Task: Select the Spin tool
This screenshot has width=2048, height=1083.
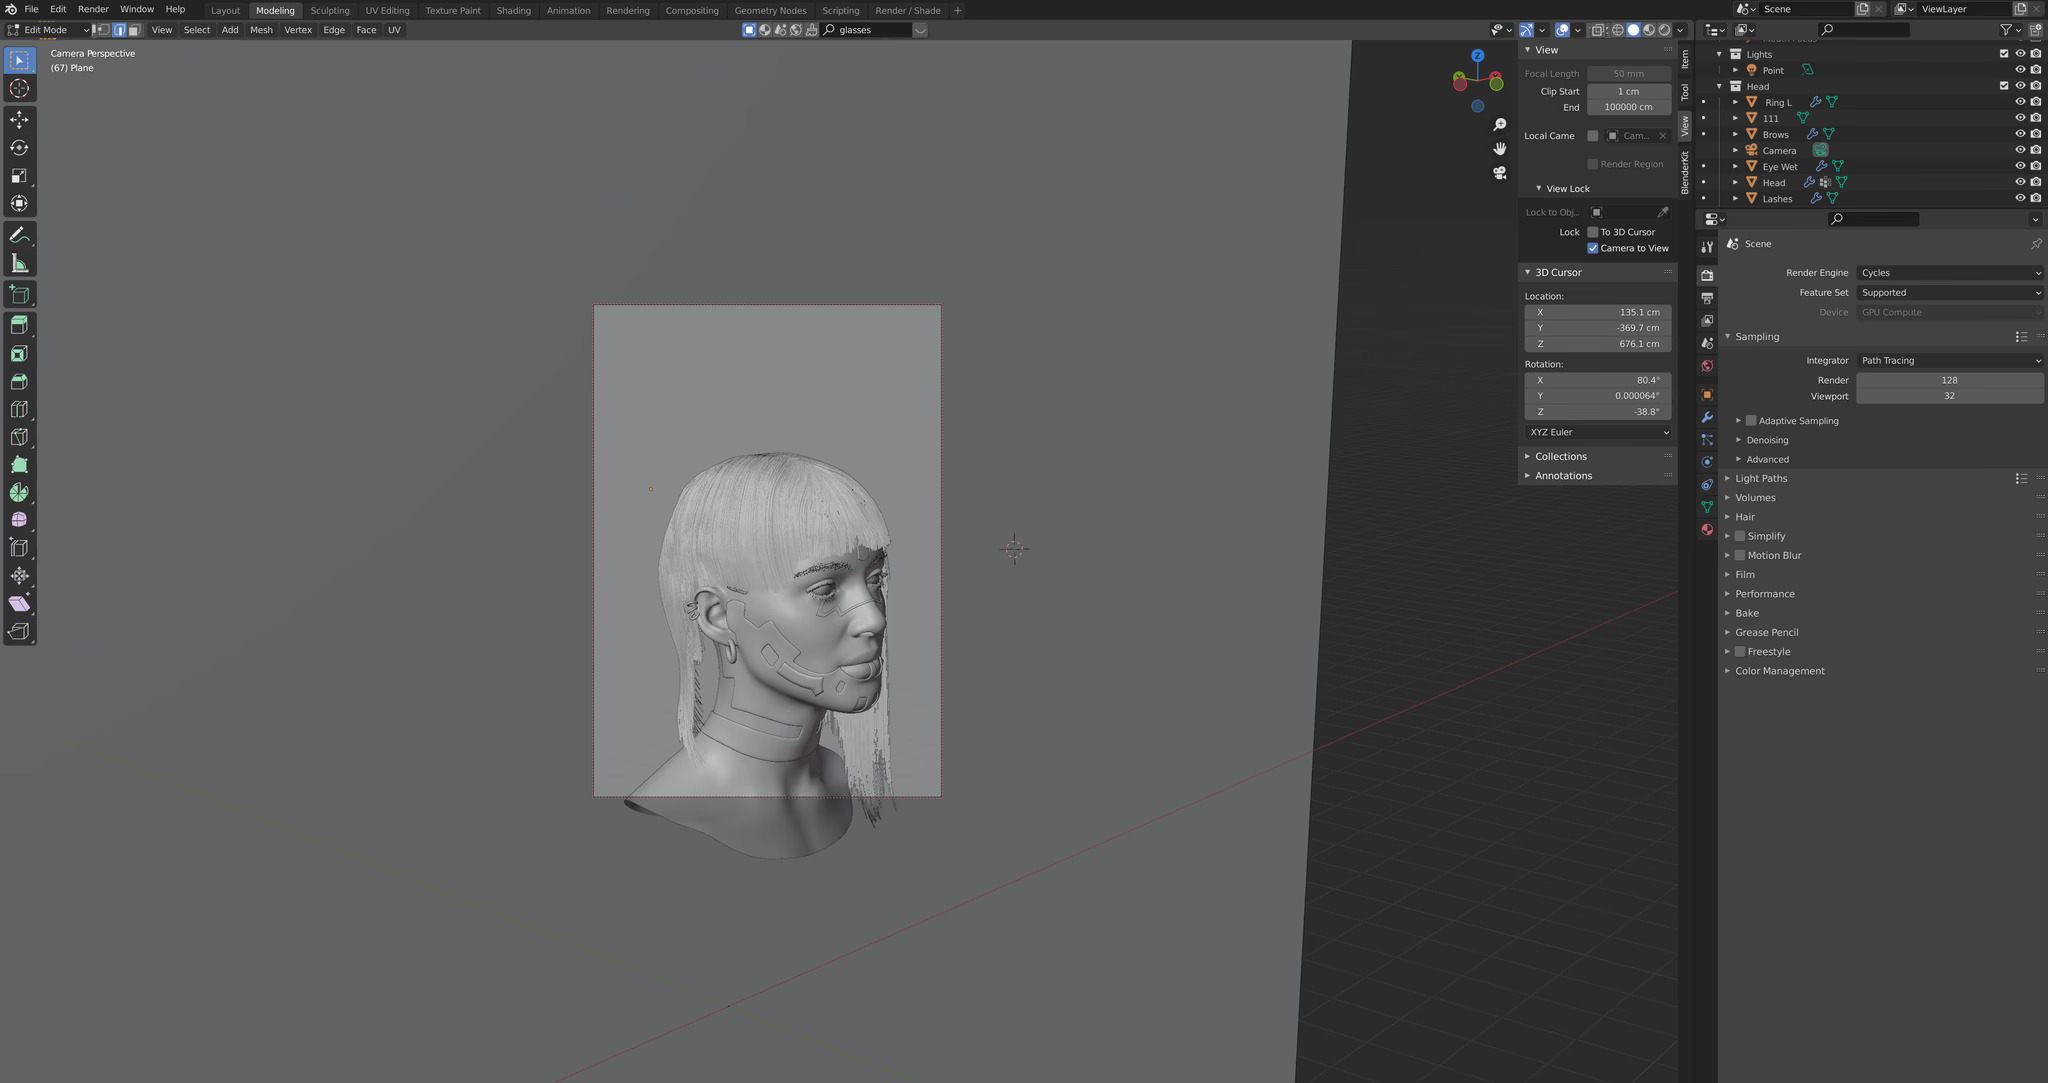Action: (x=19, y=492)
